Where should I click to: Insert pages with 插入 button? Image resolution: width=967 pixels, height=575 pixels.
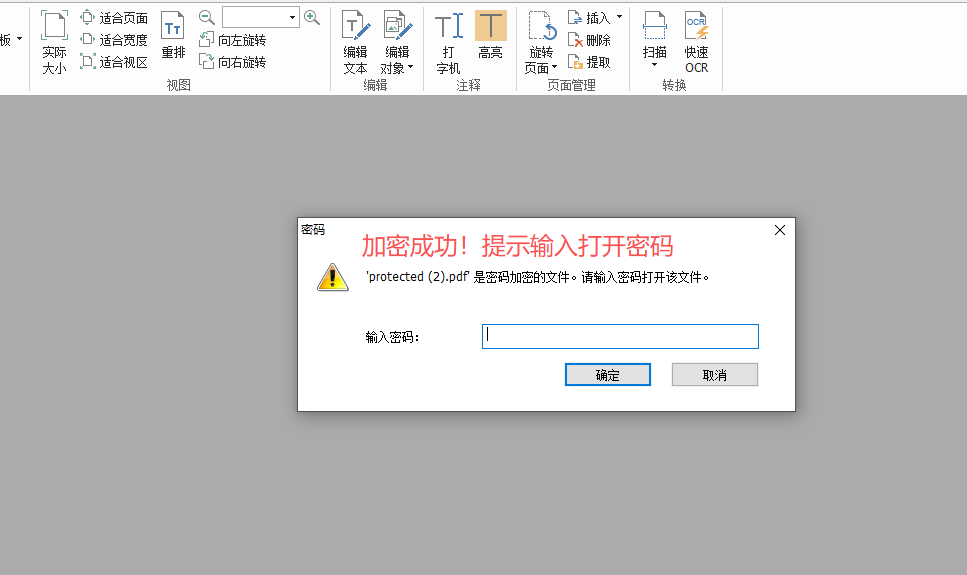pyautogui.click(x=589, y=18)
